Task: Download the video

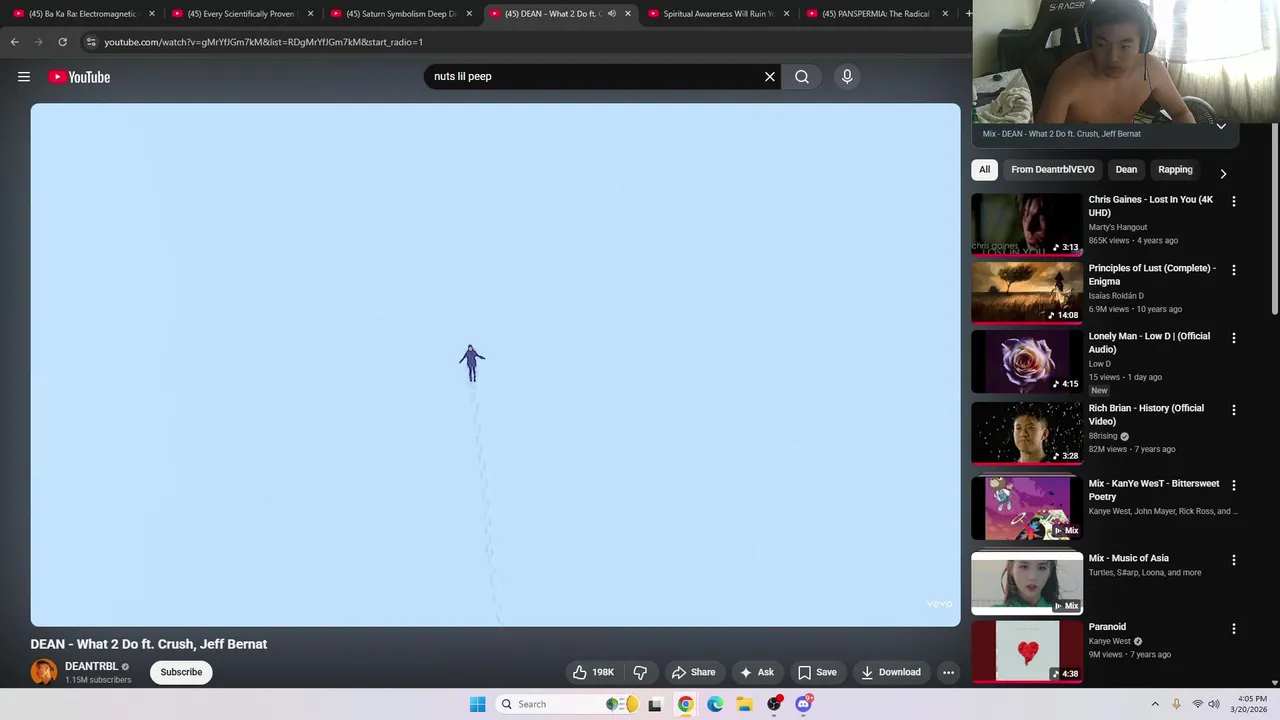Action: (891, 672)
